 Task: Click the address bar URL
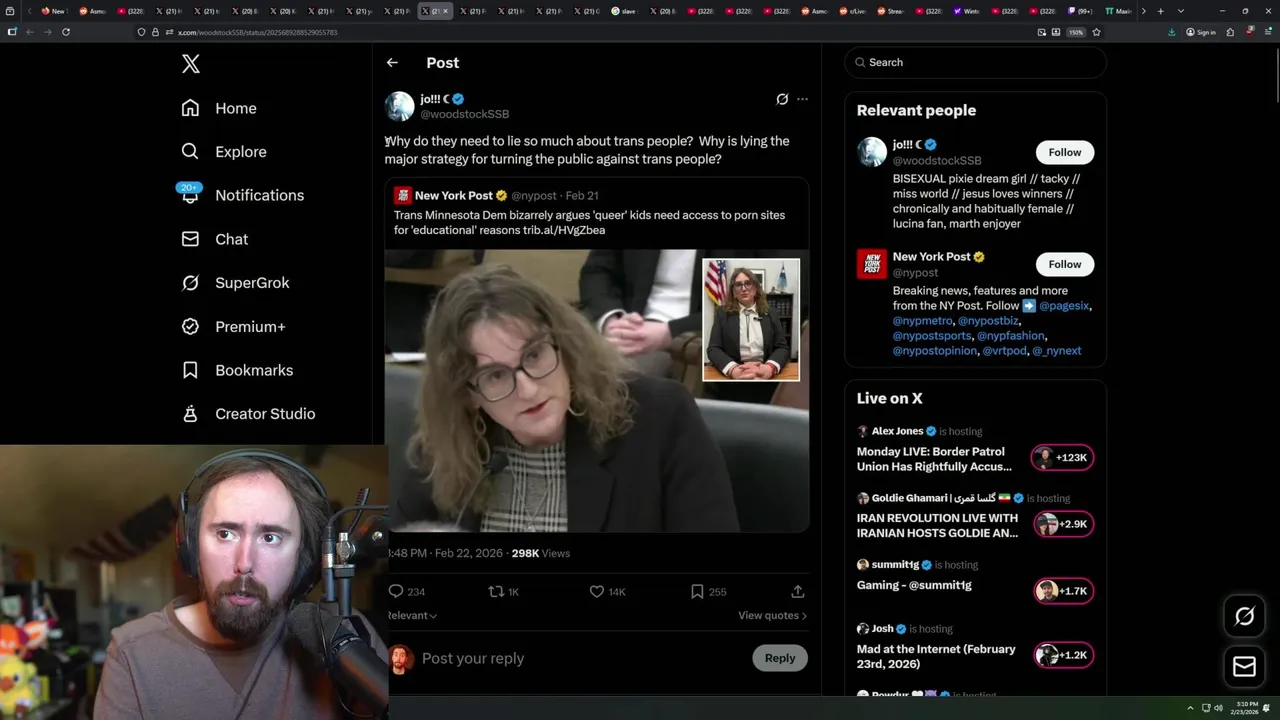click(258, 32)
